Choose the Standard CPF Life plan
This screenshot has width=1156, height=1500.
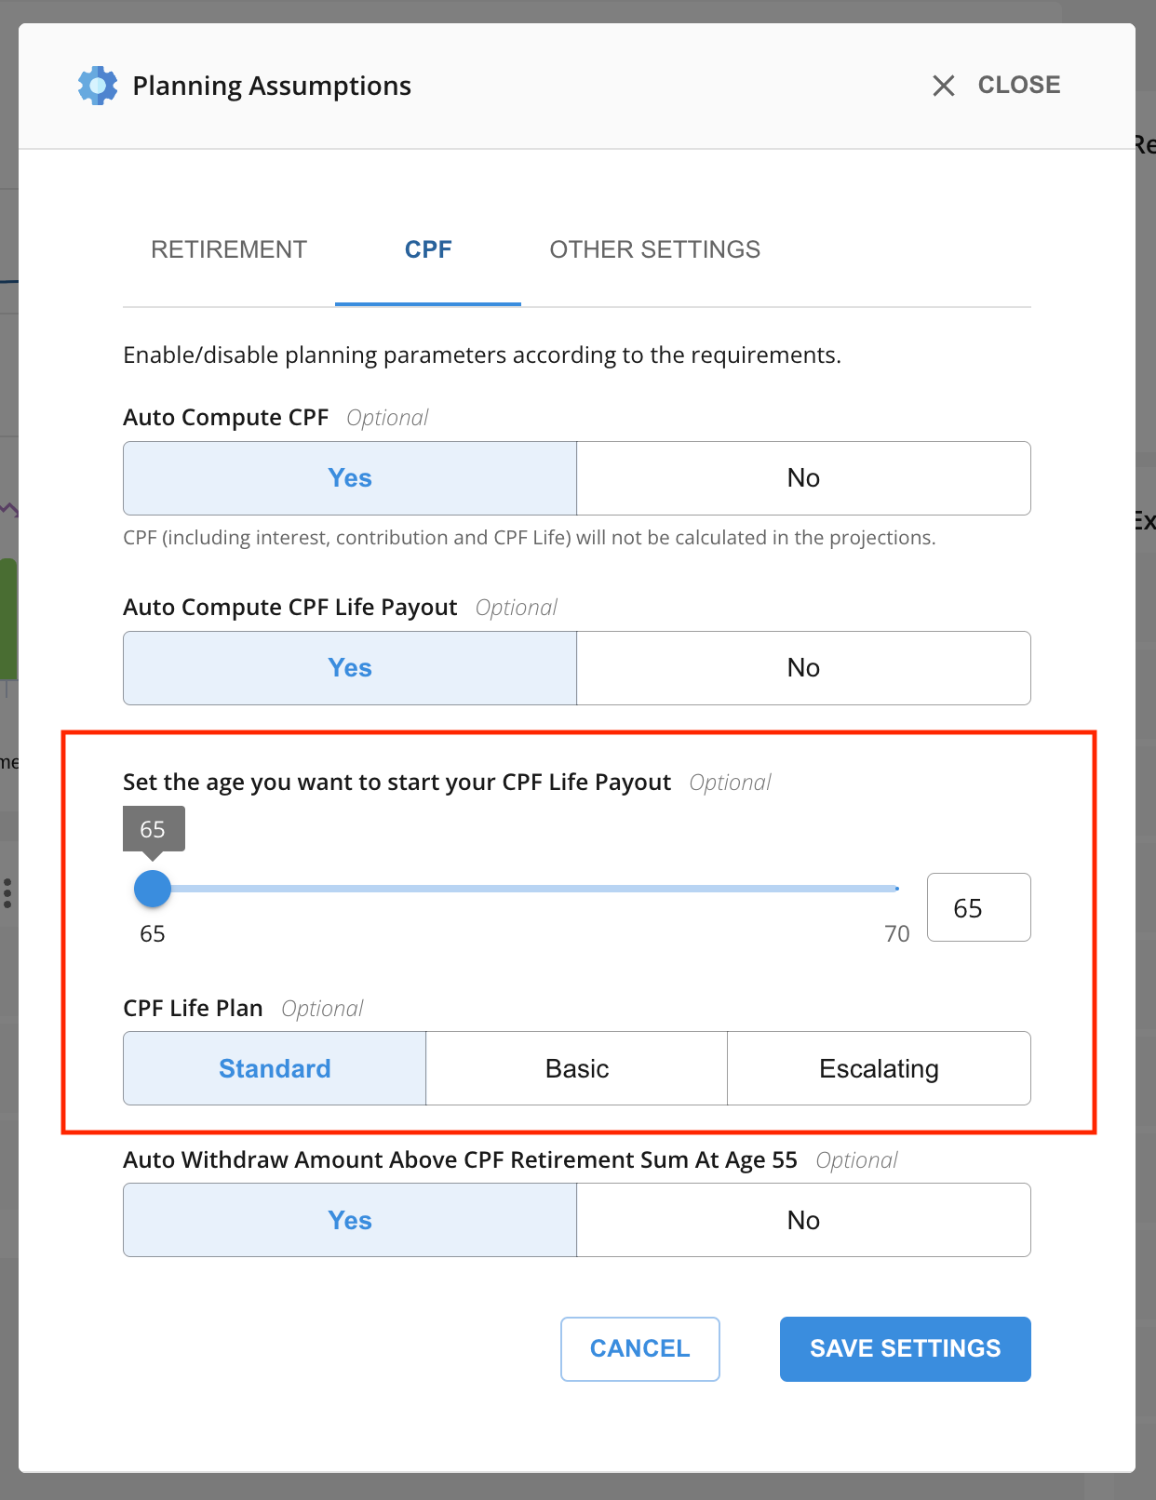[x=275, y=1068]
